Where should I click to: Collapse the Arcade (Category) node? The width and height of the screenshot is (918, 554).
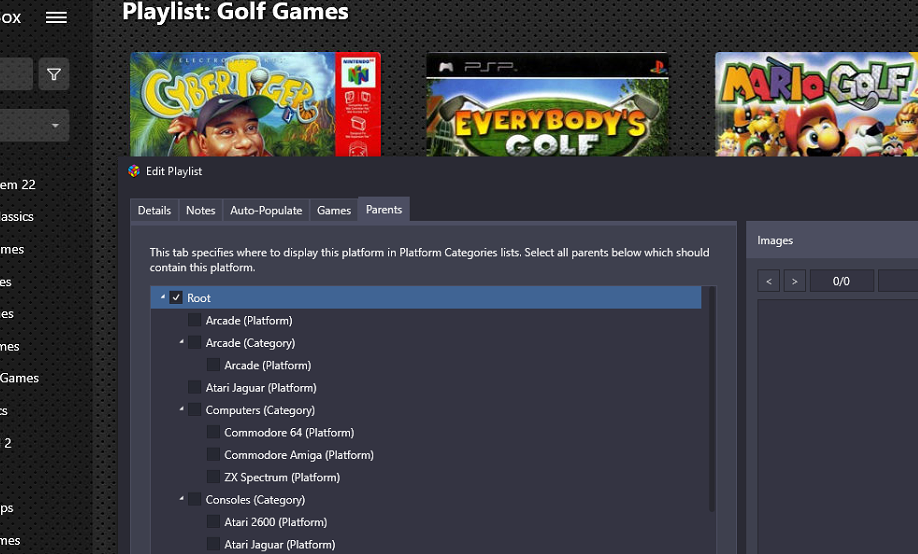(181, 342)
